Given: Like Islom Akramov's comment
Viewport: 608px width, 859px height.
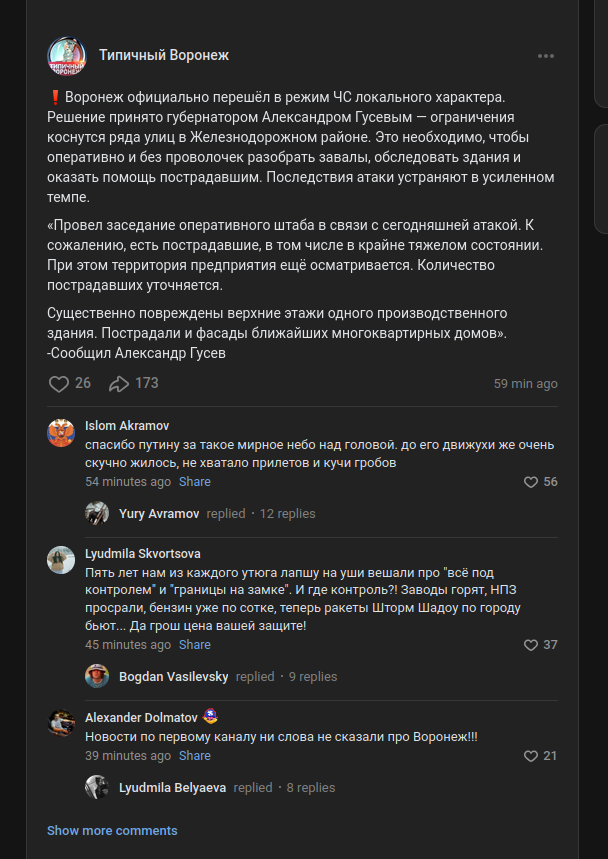Looking at the screenshot, I should 531,482.
